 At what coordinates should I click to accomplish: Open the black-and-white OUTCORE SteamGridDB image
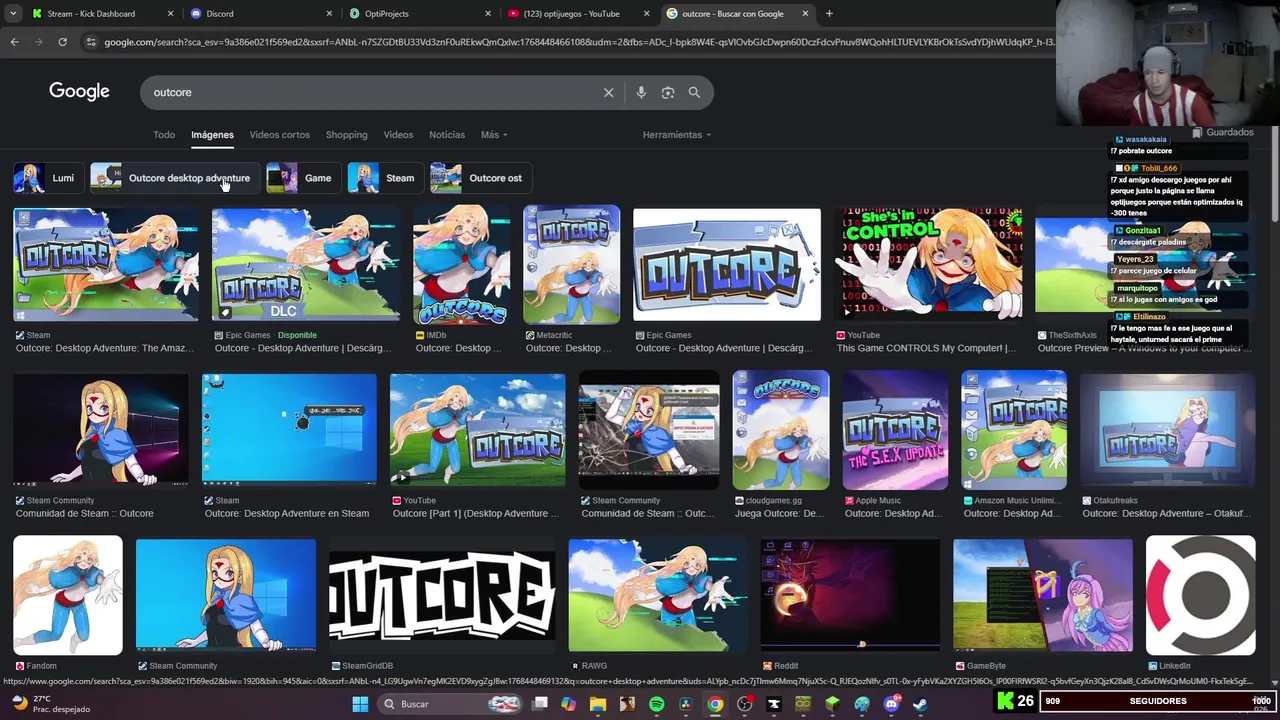(x=442, y=595)
